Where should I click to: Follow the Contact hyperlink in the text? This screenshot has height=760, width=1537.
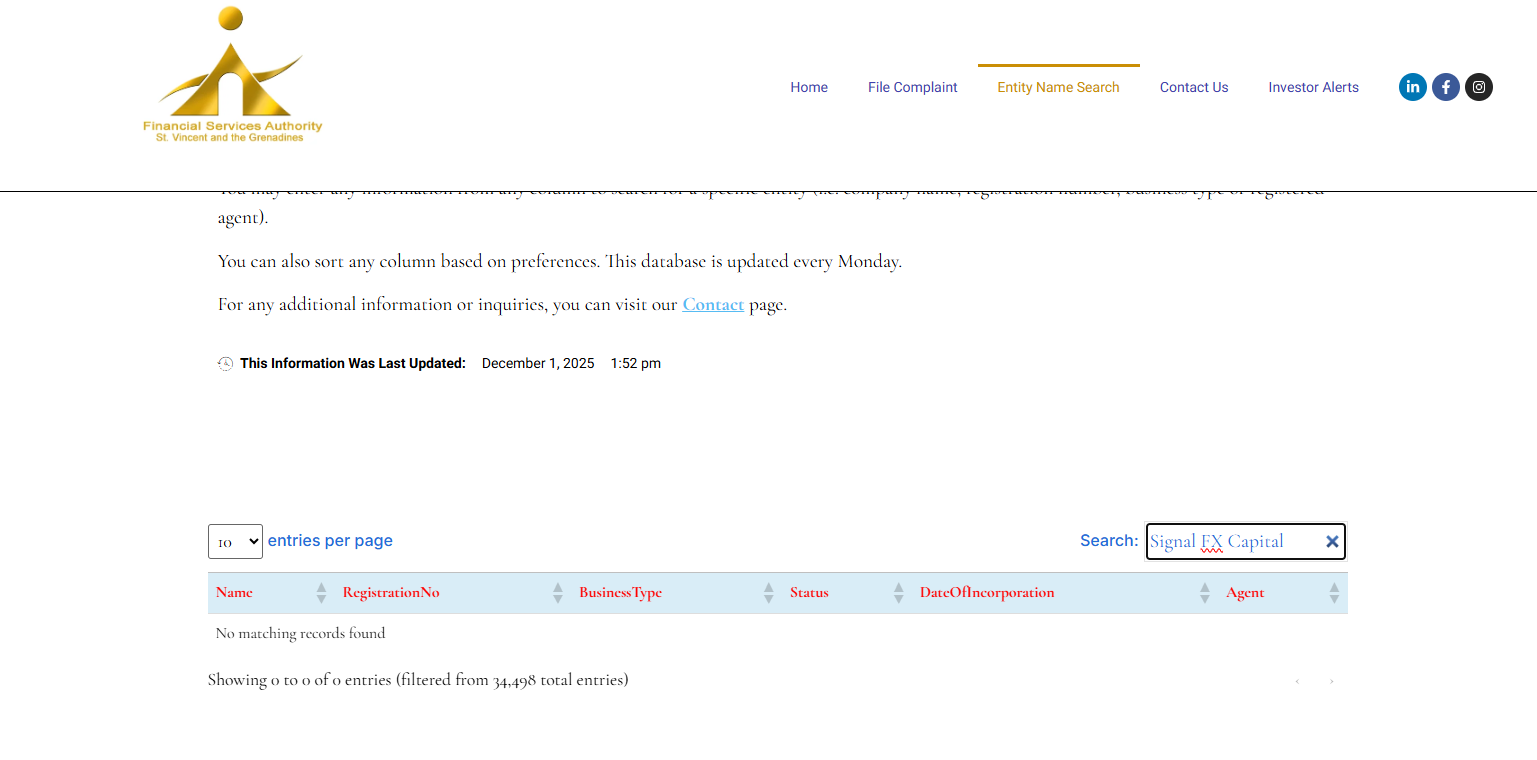tap(713, 305)
